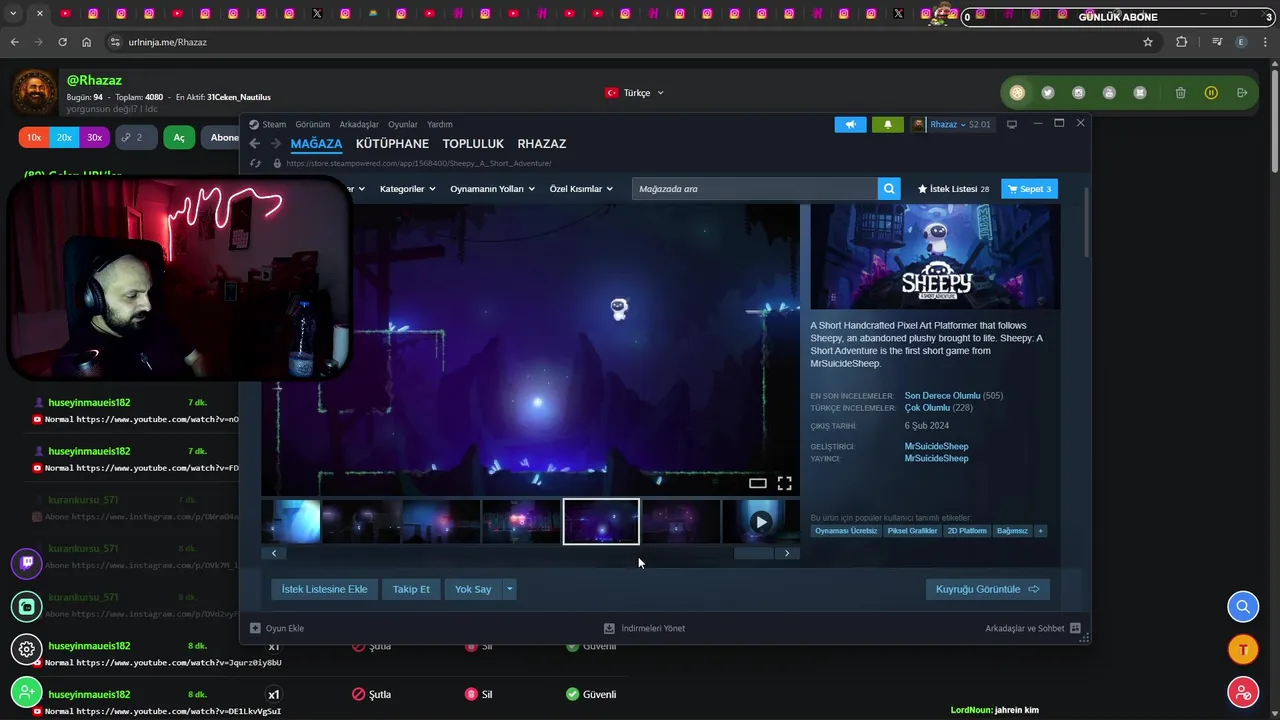Open Arkadaşlar menu
This screenshot has height=720, width=1280.
359,125
